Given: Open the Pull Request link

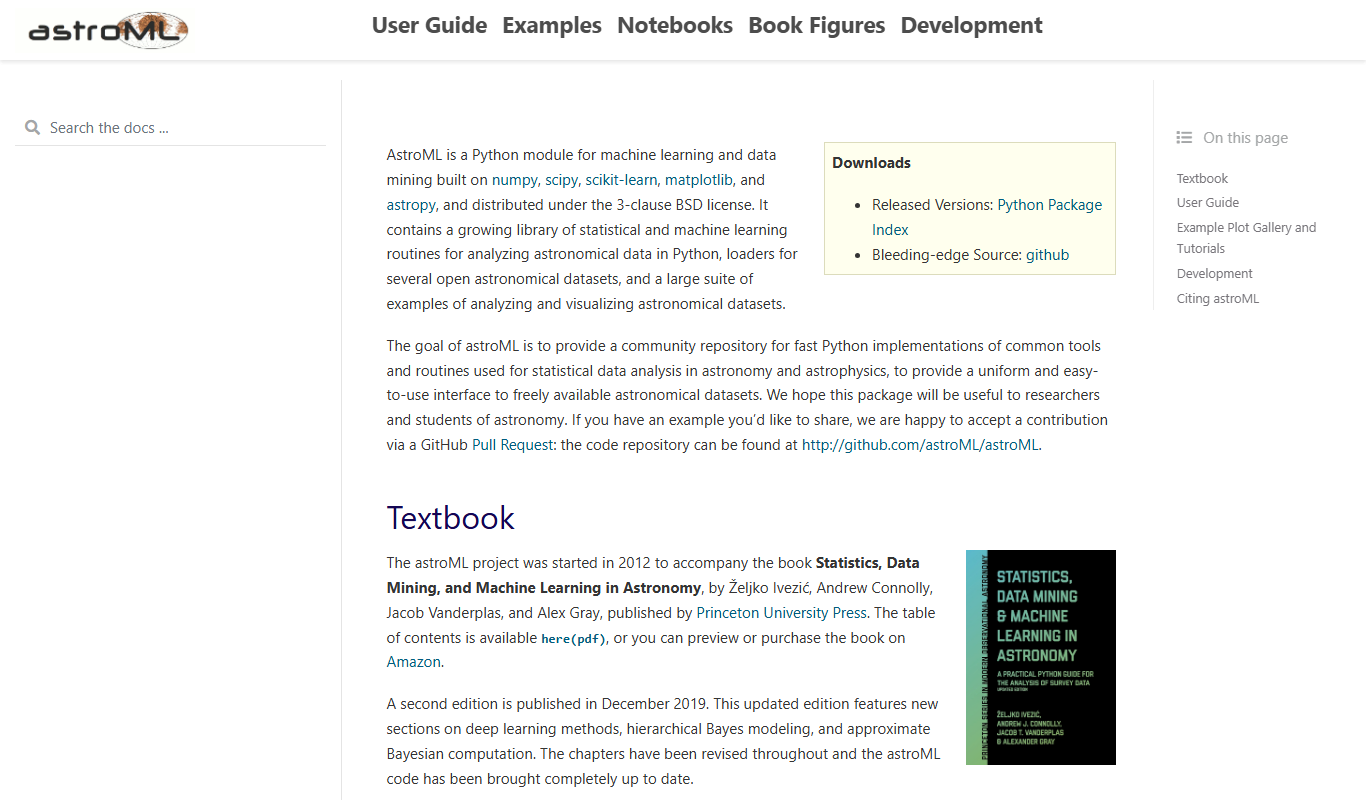Looking at the screenshot, I should coord(512,445).
